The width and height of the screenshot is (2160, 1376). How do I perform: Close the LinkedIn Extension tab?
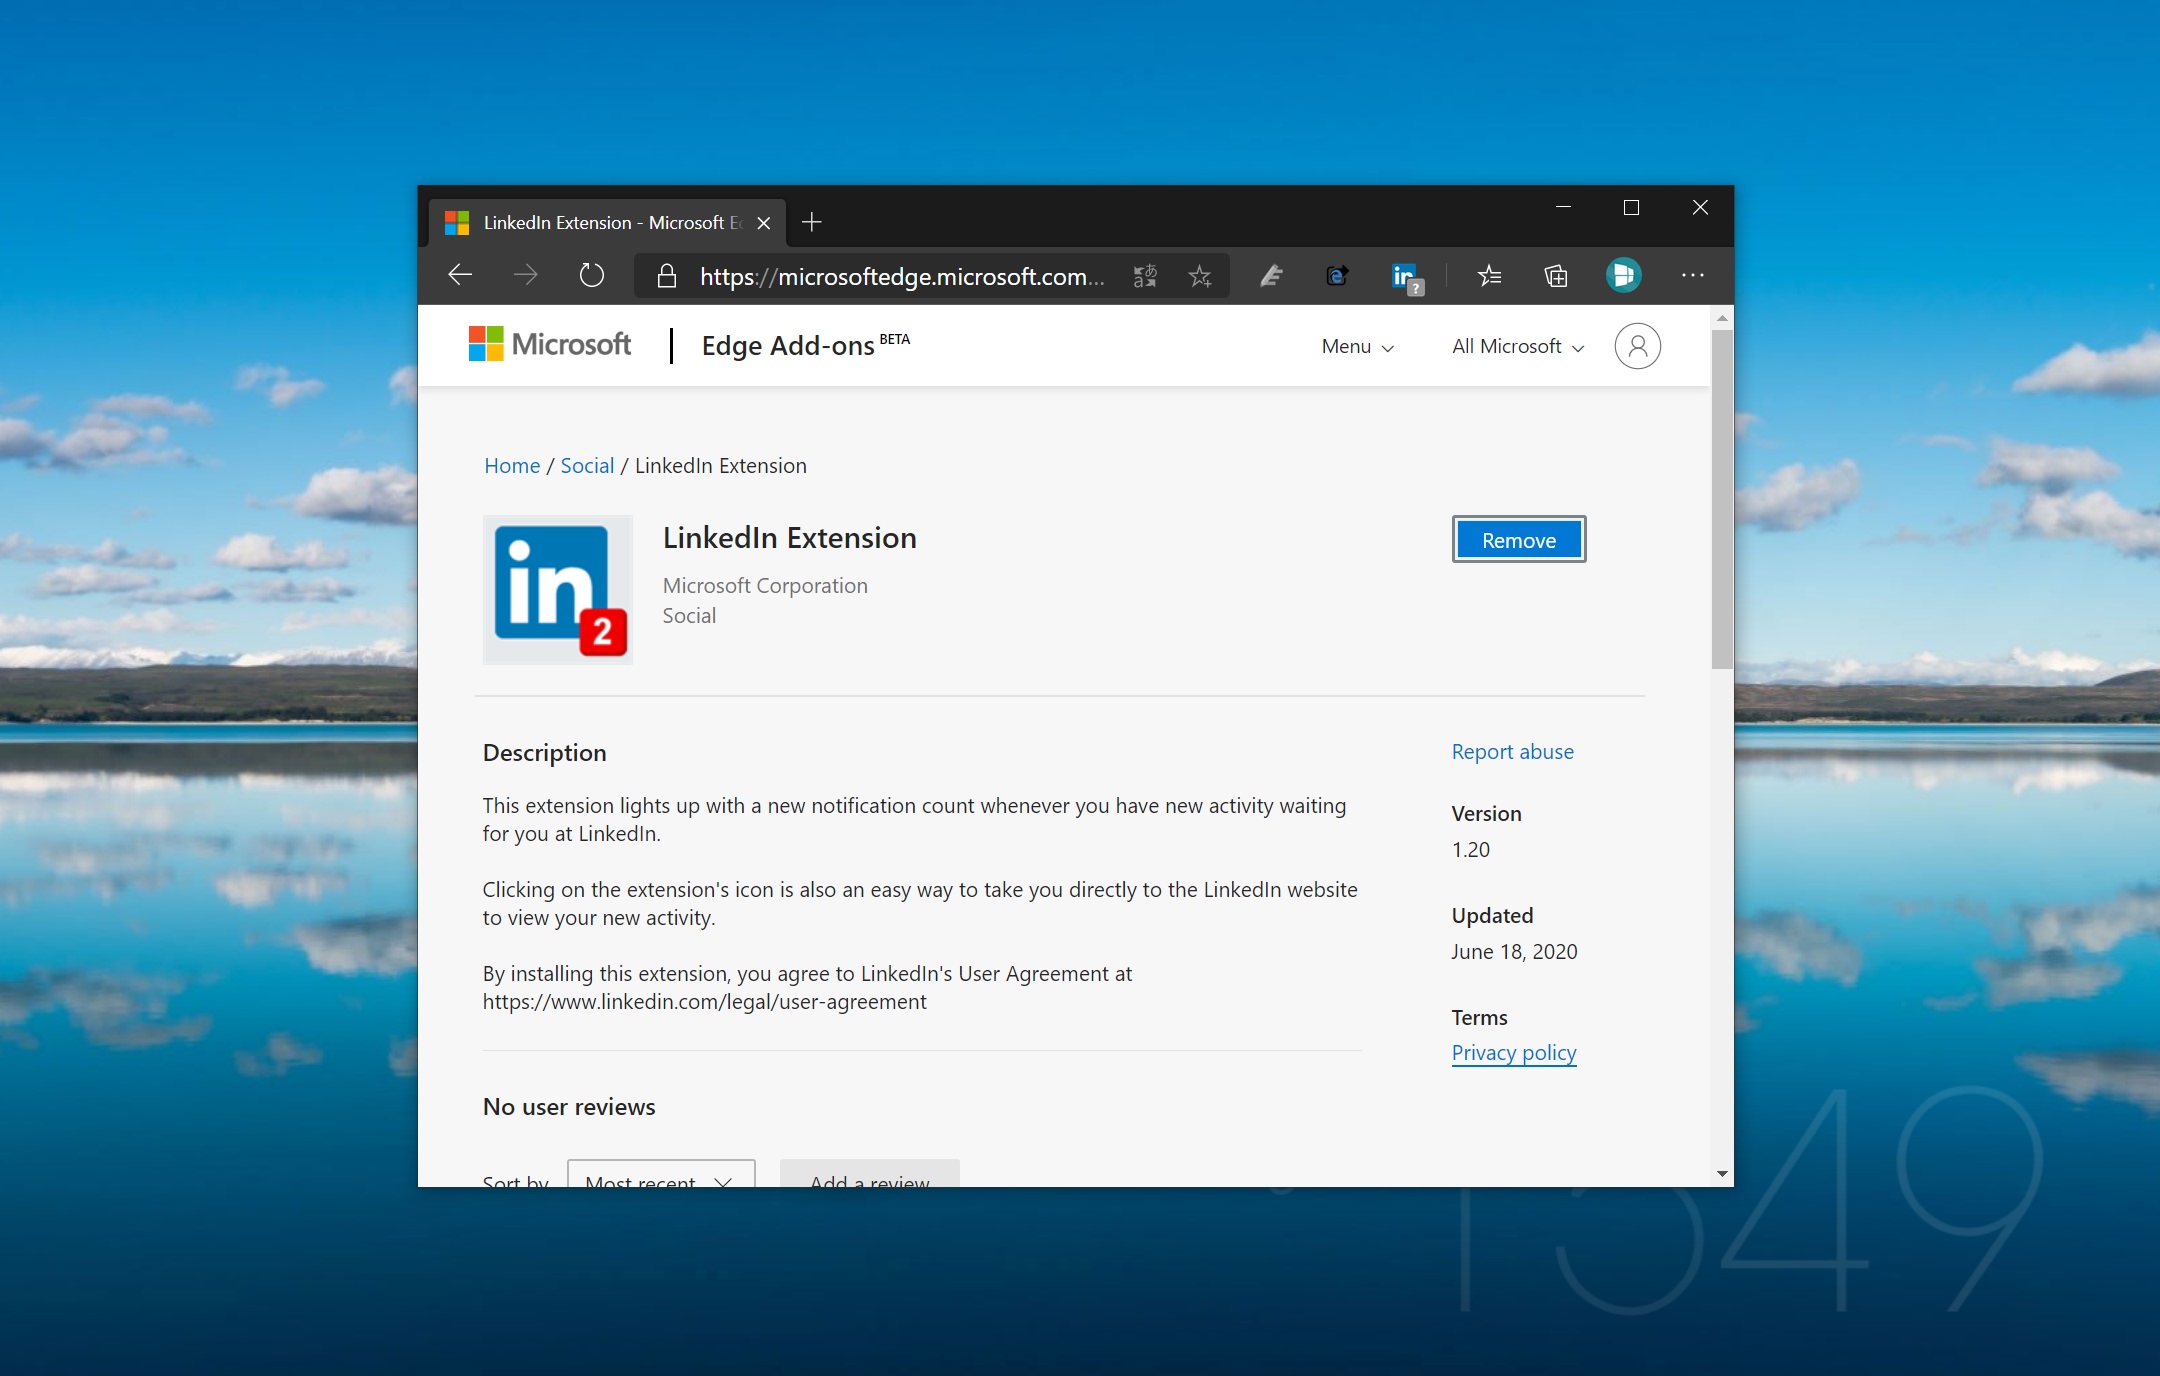click(764, 223)
